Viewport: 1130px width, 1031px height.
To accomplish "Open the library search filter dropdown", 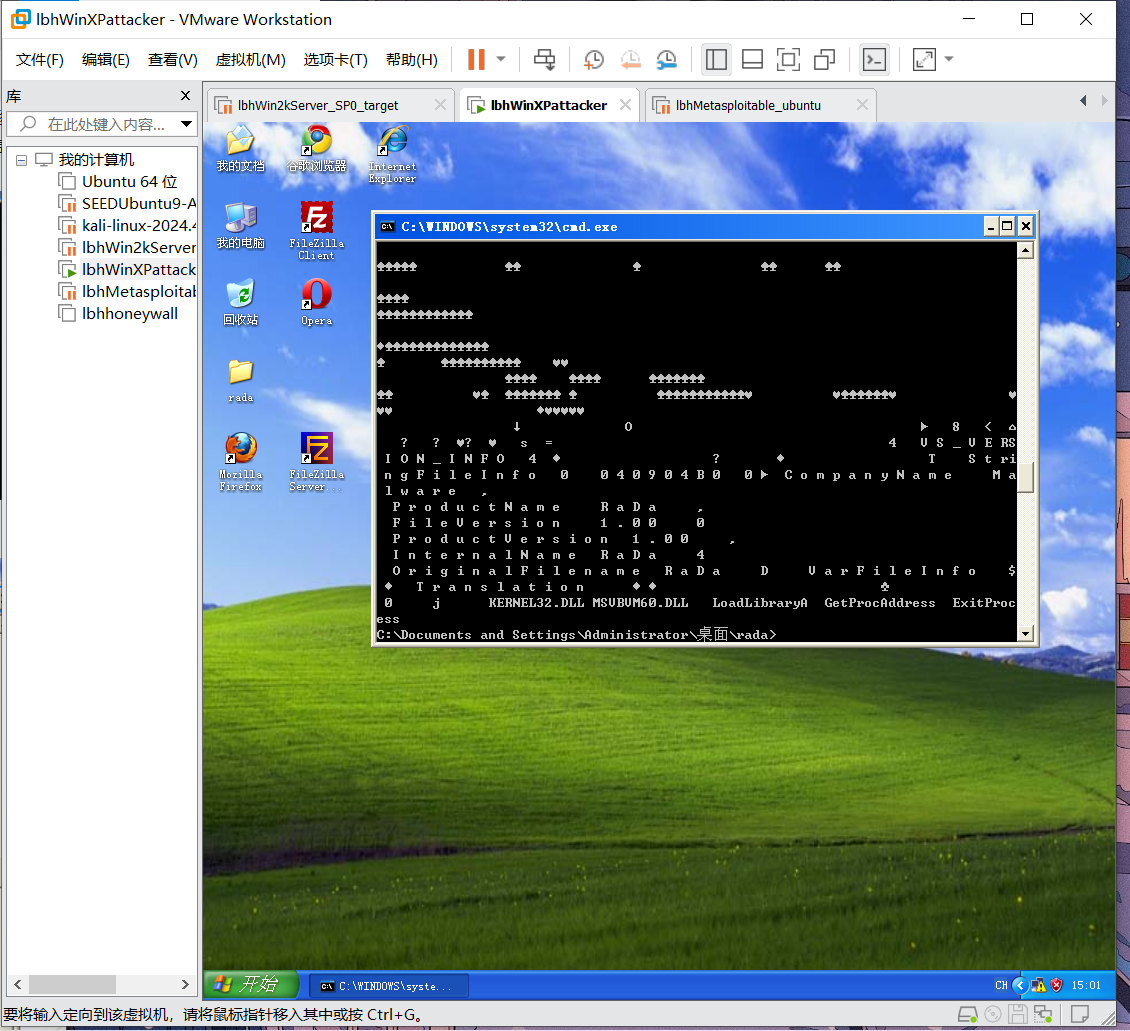I will (187, 124).
